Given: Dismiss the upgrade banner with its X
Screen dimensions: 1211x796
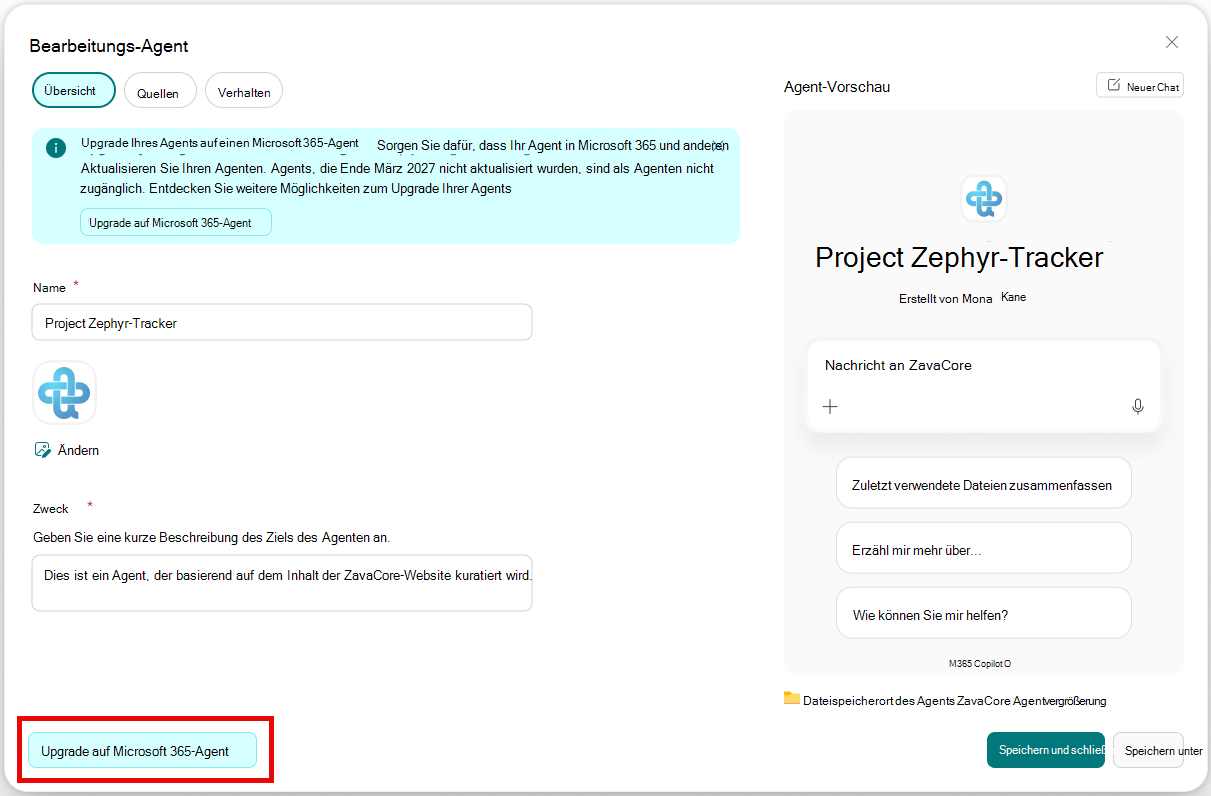Looking at the screenshot, I should [717, 146].
